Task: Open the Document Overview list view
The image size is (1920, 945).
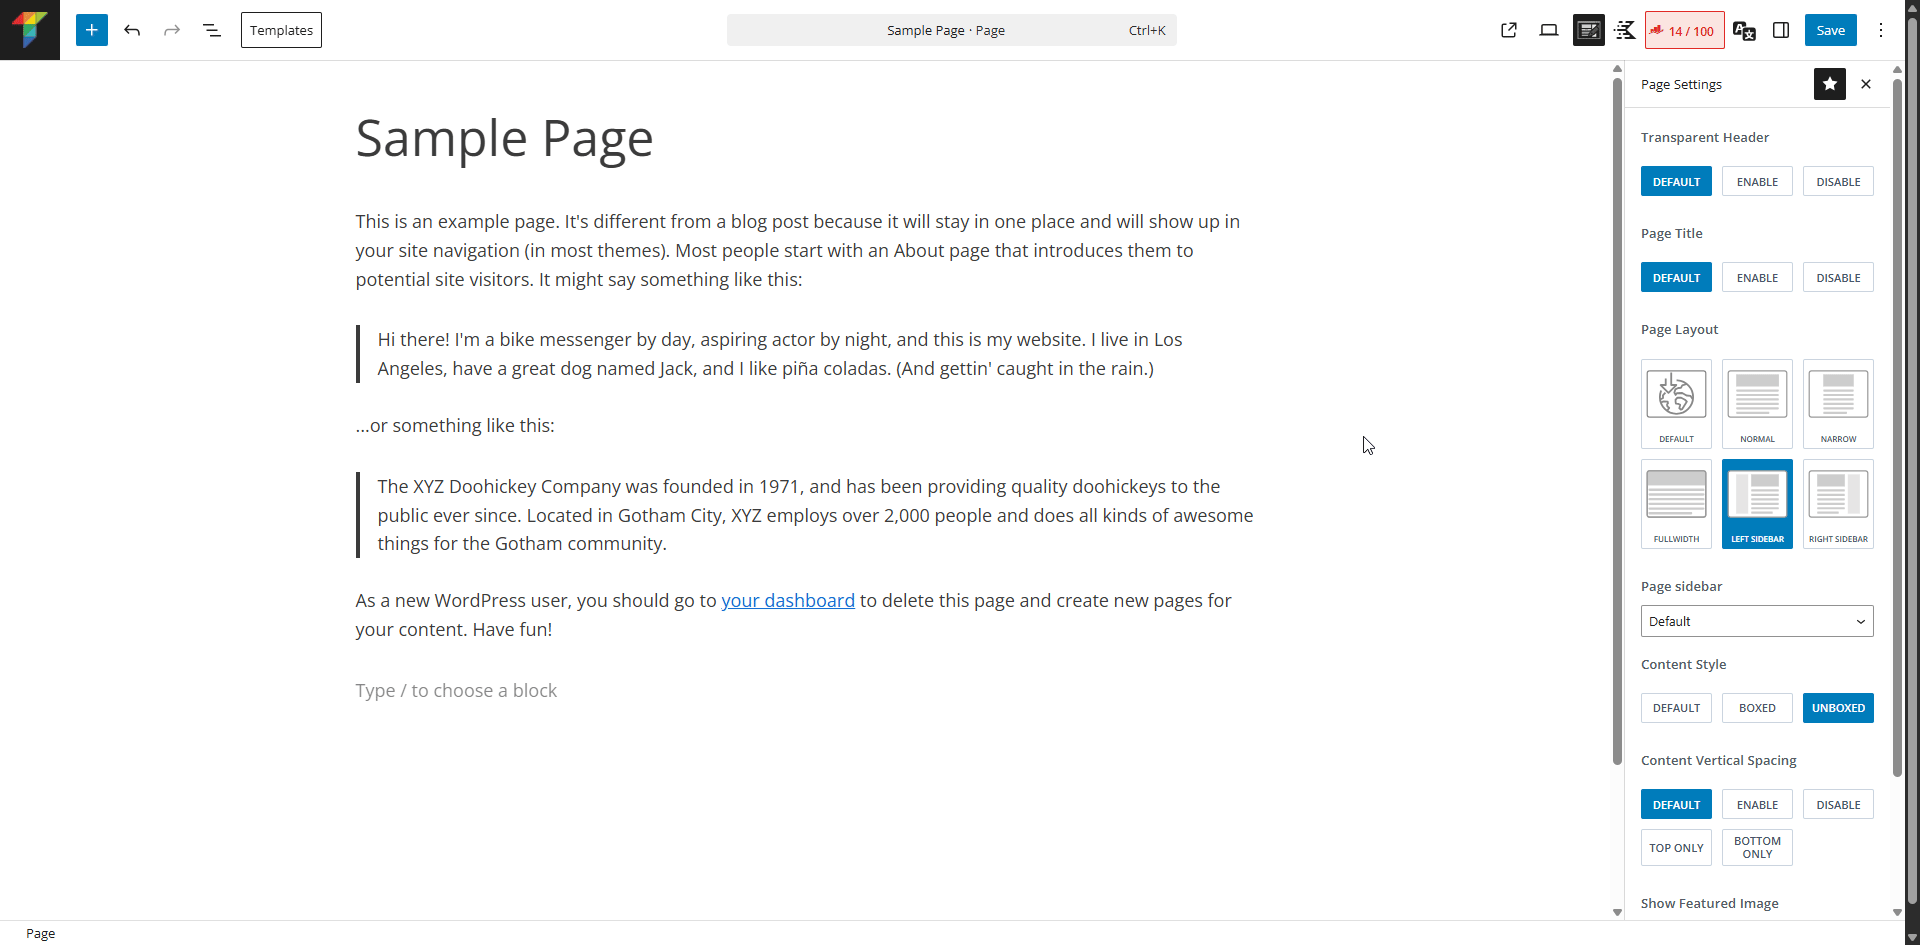Action: click(x=212, y=30)
